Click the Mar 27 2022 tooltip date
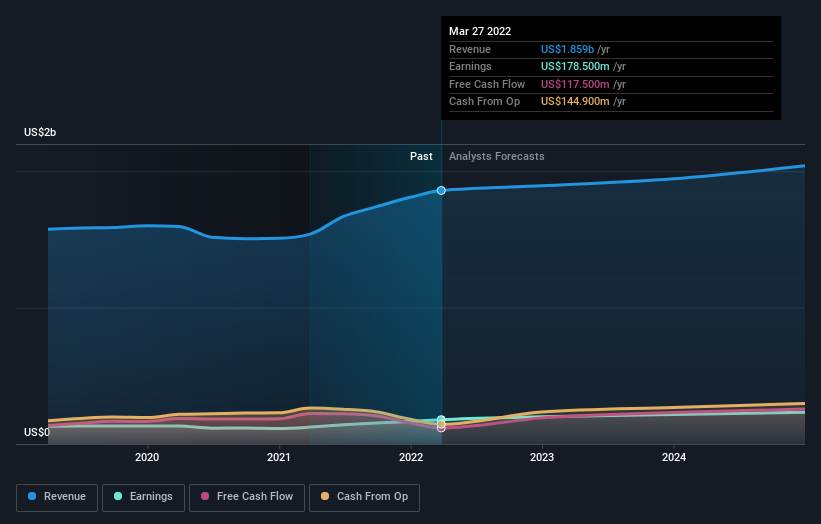The image size is (821, 524). point(480,31)
